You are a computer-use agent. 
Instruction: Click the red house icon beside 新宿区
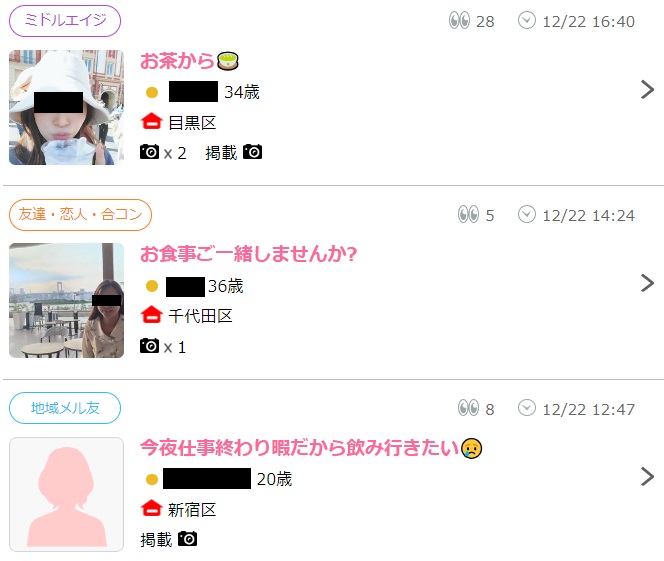coord(152,508)
